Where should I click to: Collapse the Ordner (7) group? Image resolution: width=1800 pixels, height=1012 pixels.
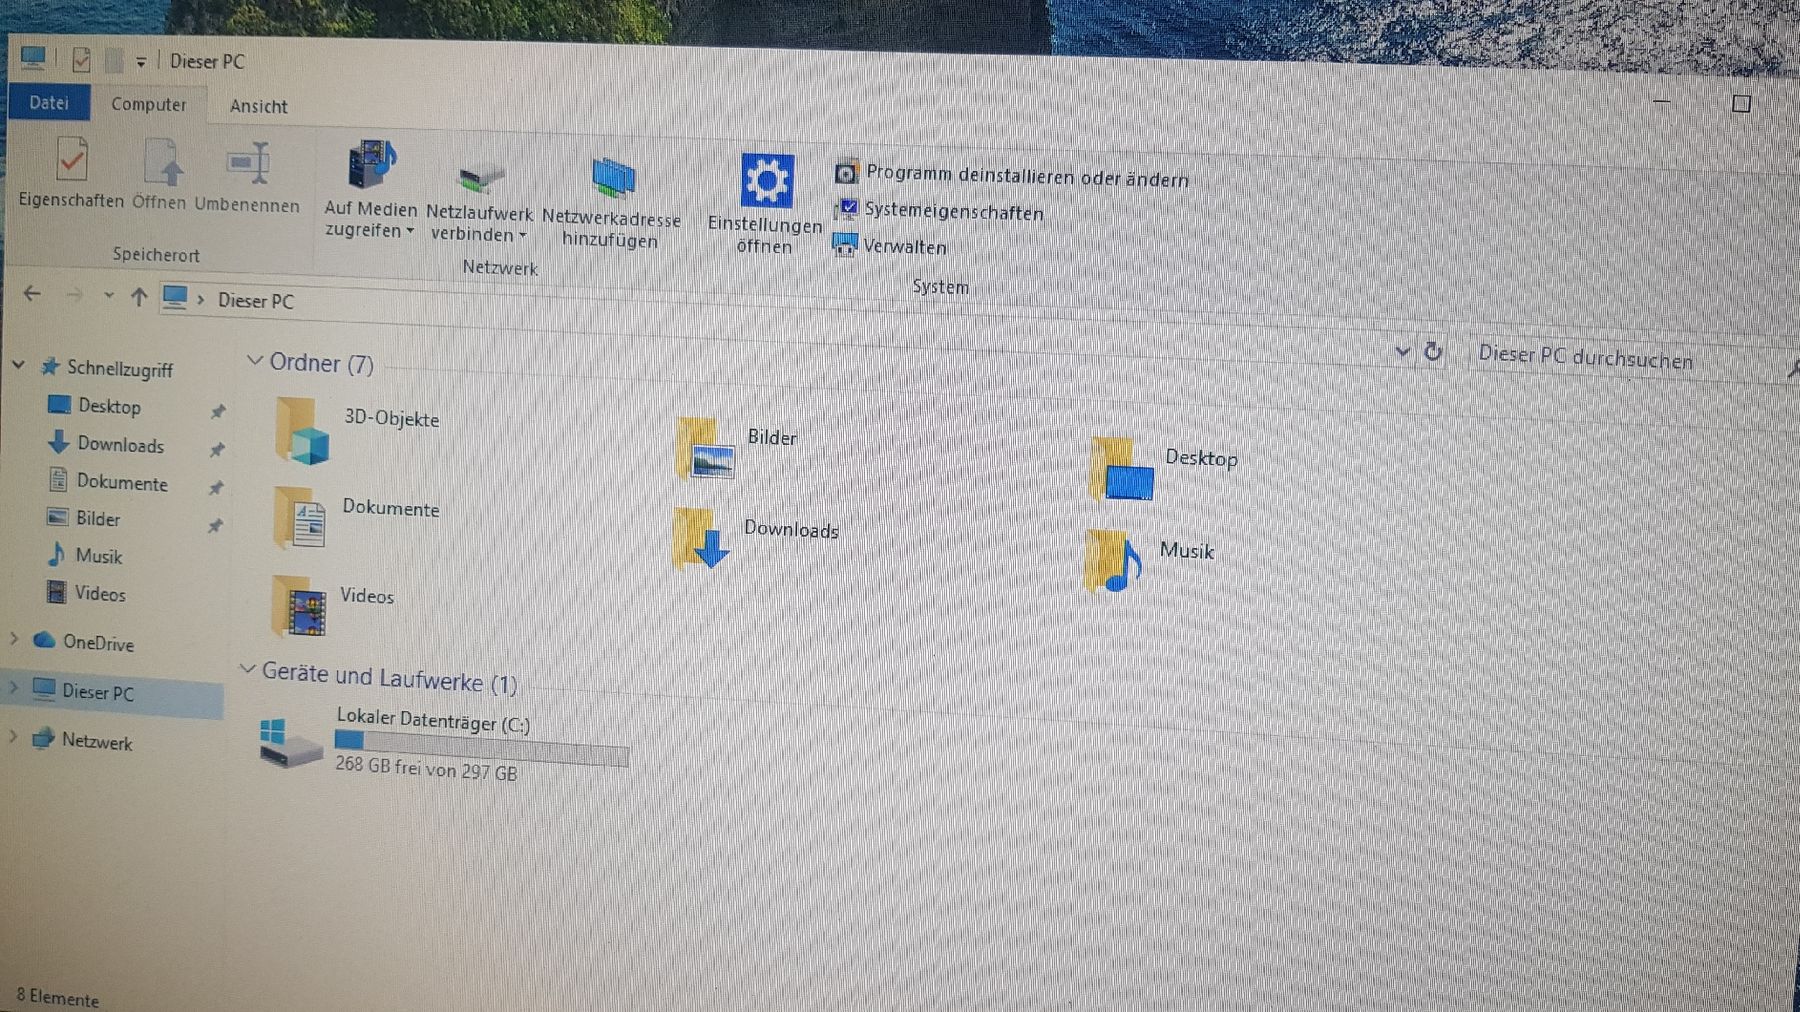coord(255,360)
